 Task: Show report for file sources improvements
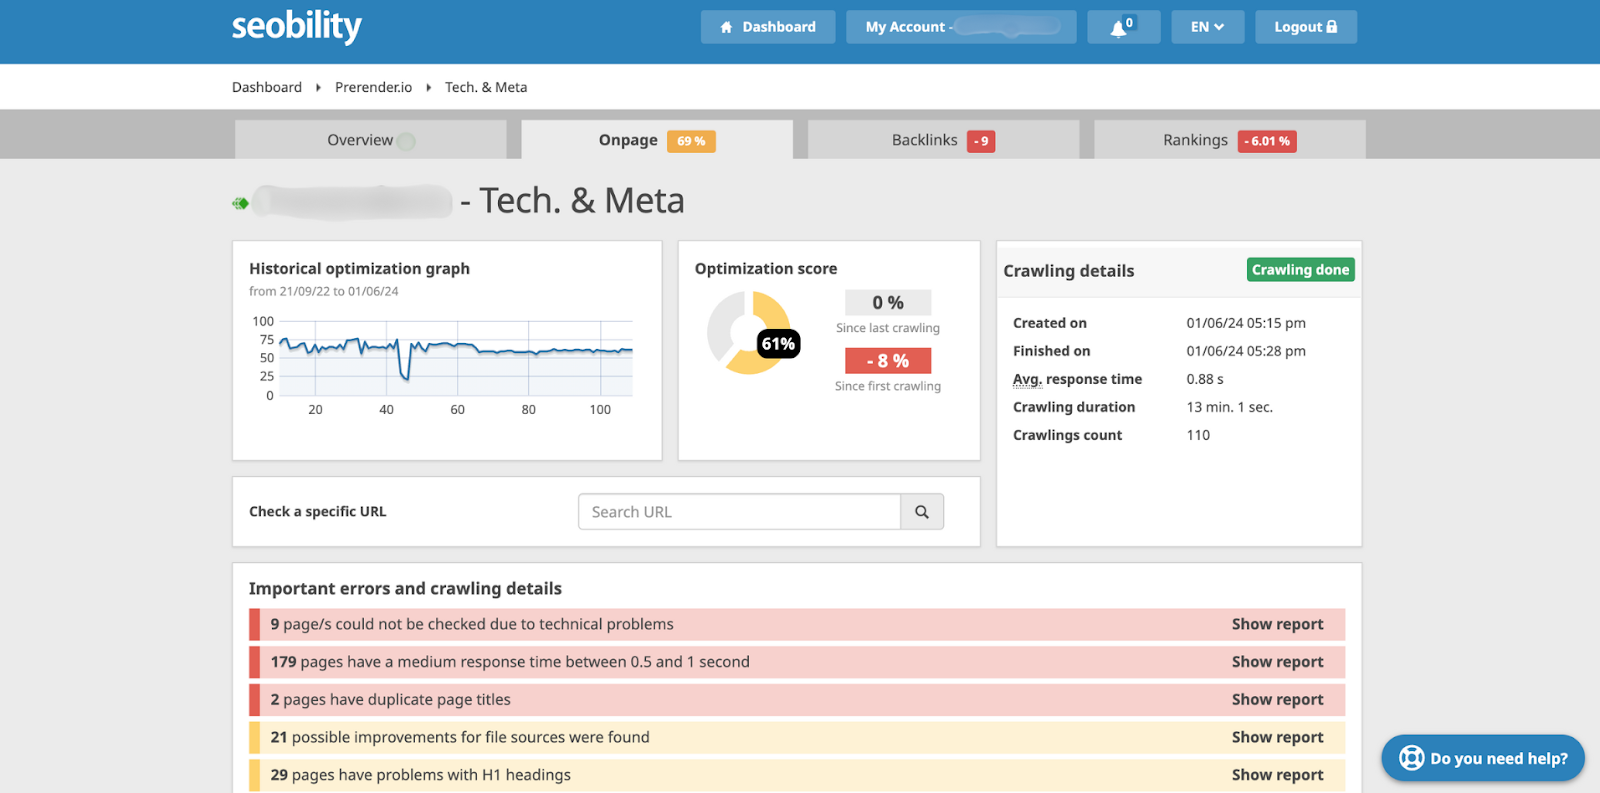[1277, 737]
